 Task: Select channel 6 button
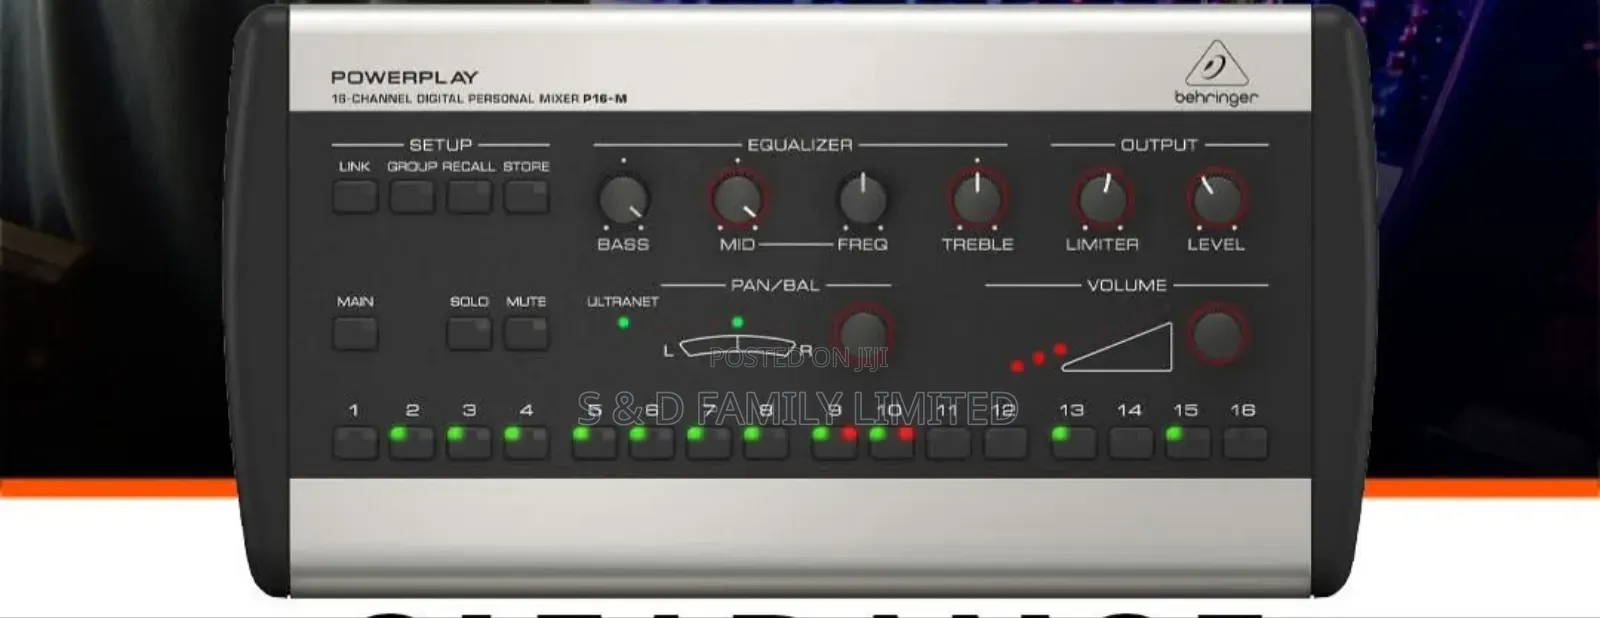coord(651,443)
